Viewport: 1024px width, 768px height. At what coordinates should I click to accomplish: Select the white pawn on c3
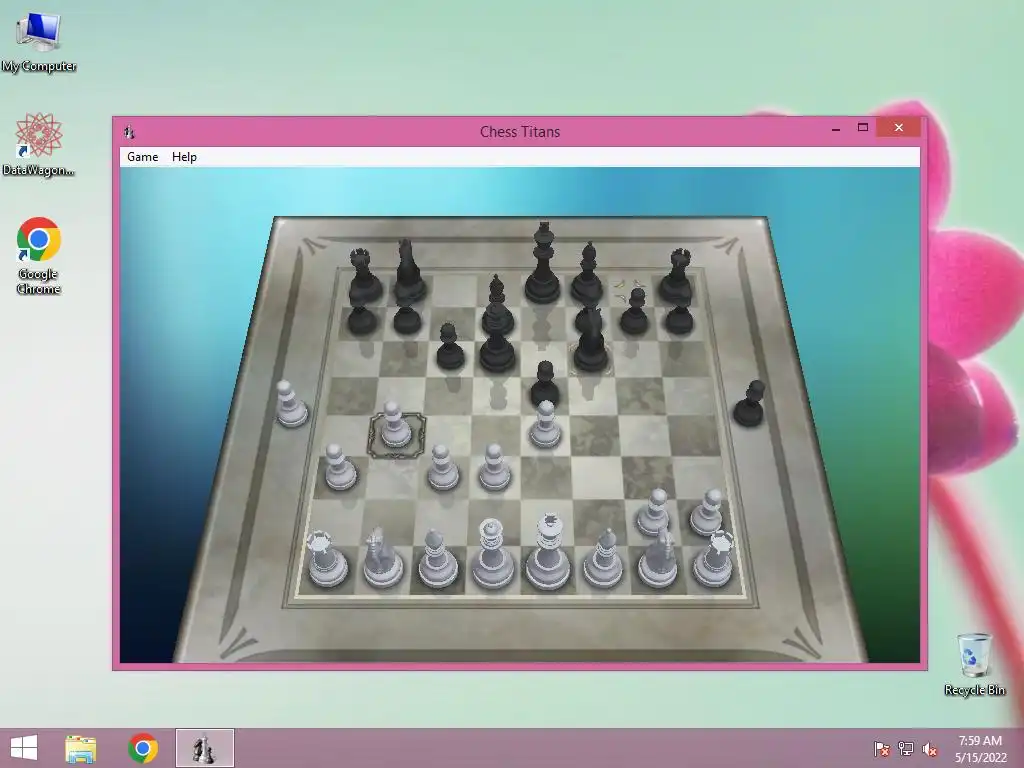442,468
